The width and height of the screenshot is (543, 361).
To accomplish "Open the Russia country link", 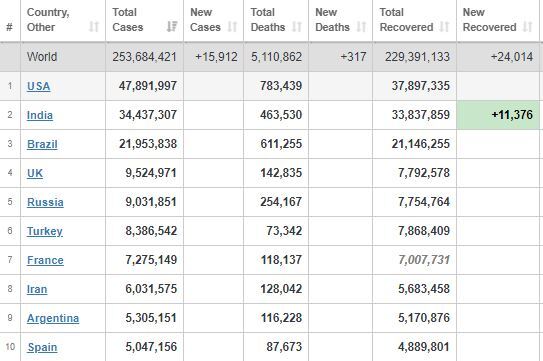I will (x=45, y=202).
